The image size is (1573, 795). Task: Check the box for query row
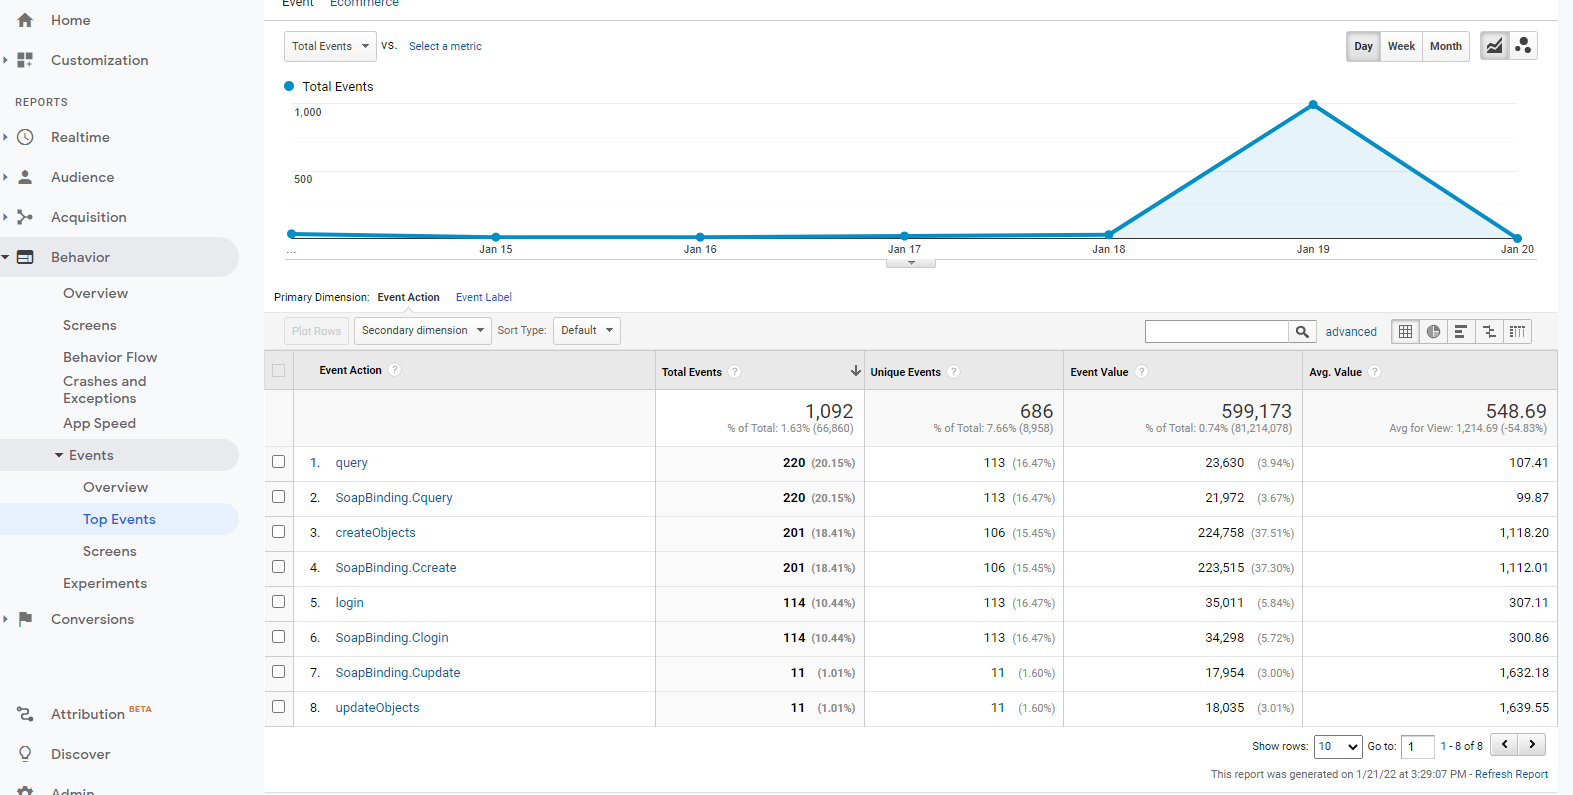tap(279, 462)
